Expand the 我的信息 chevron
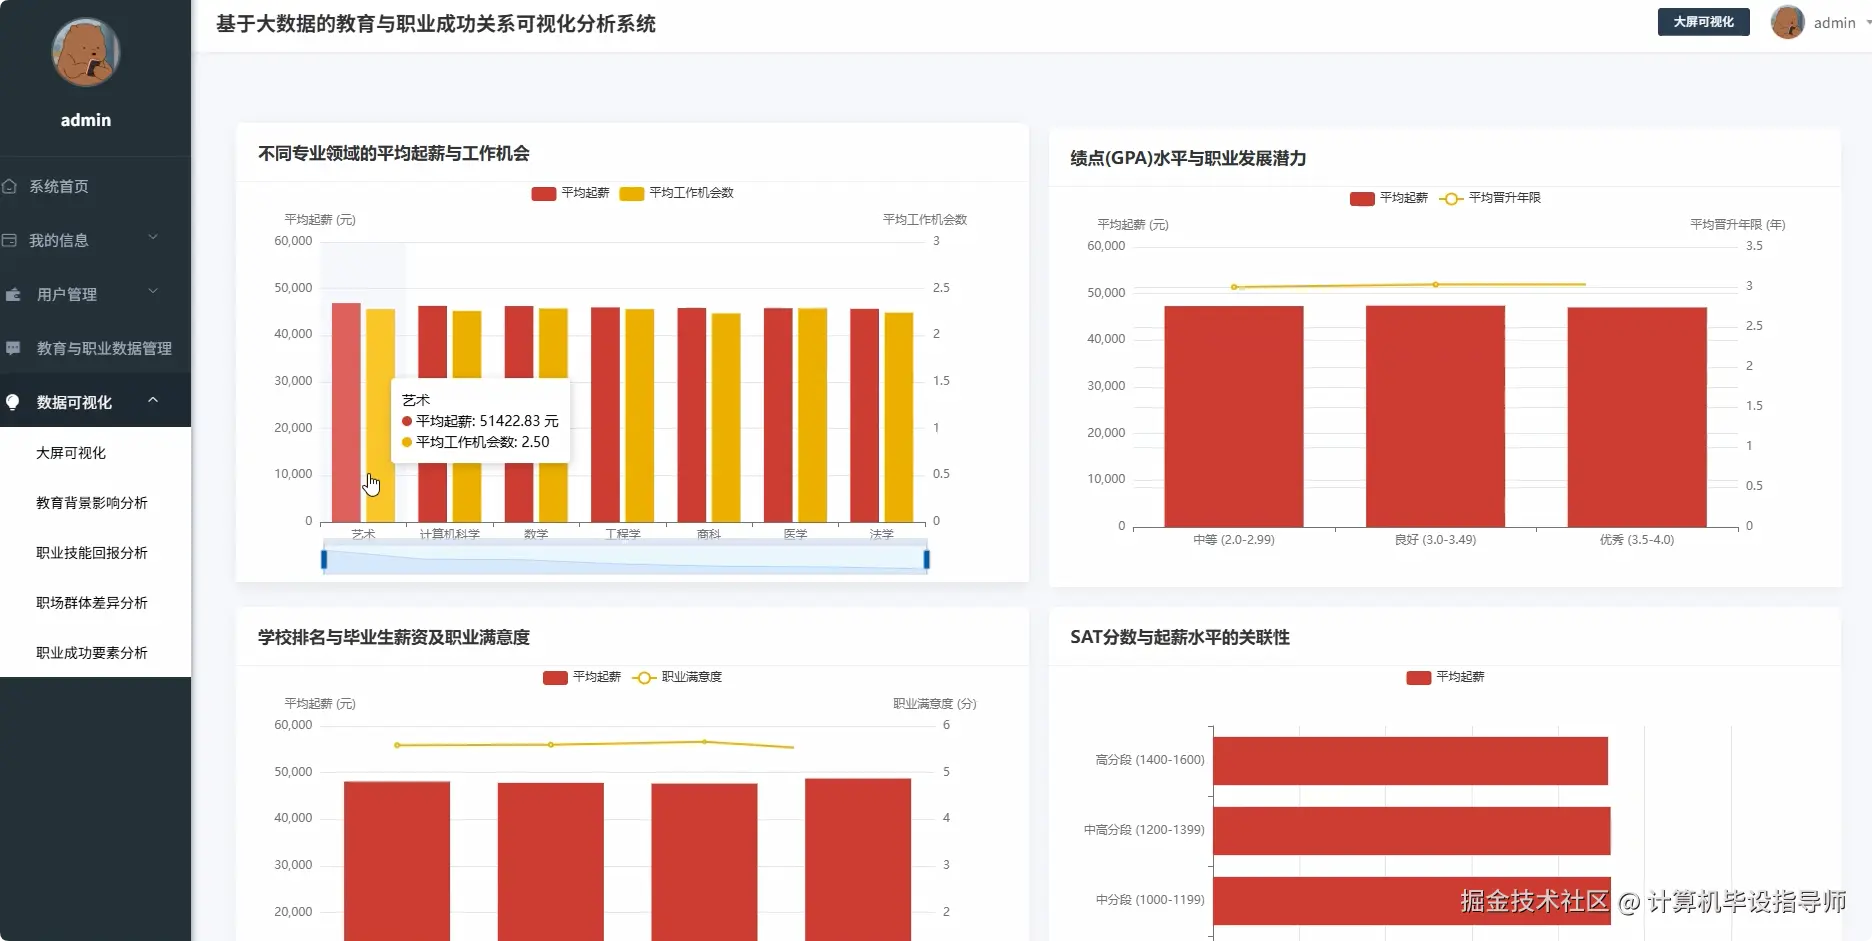1872x941 pixels. 153,238
